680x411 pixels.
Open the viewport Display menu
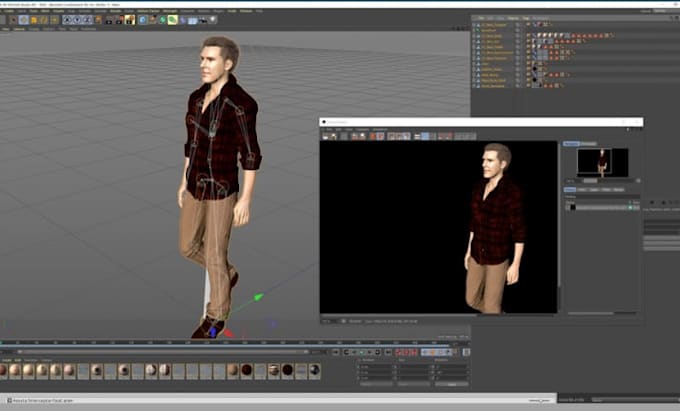coord(34,29)
